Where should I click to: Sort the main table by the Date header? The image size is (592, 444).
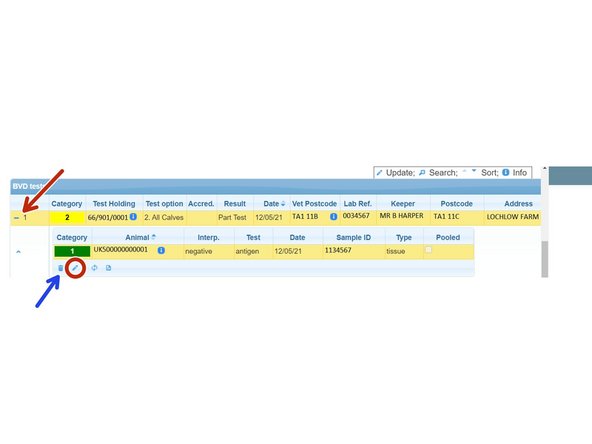pos(274,204)
